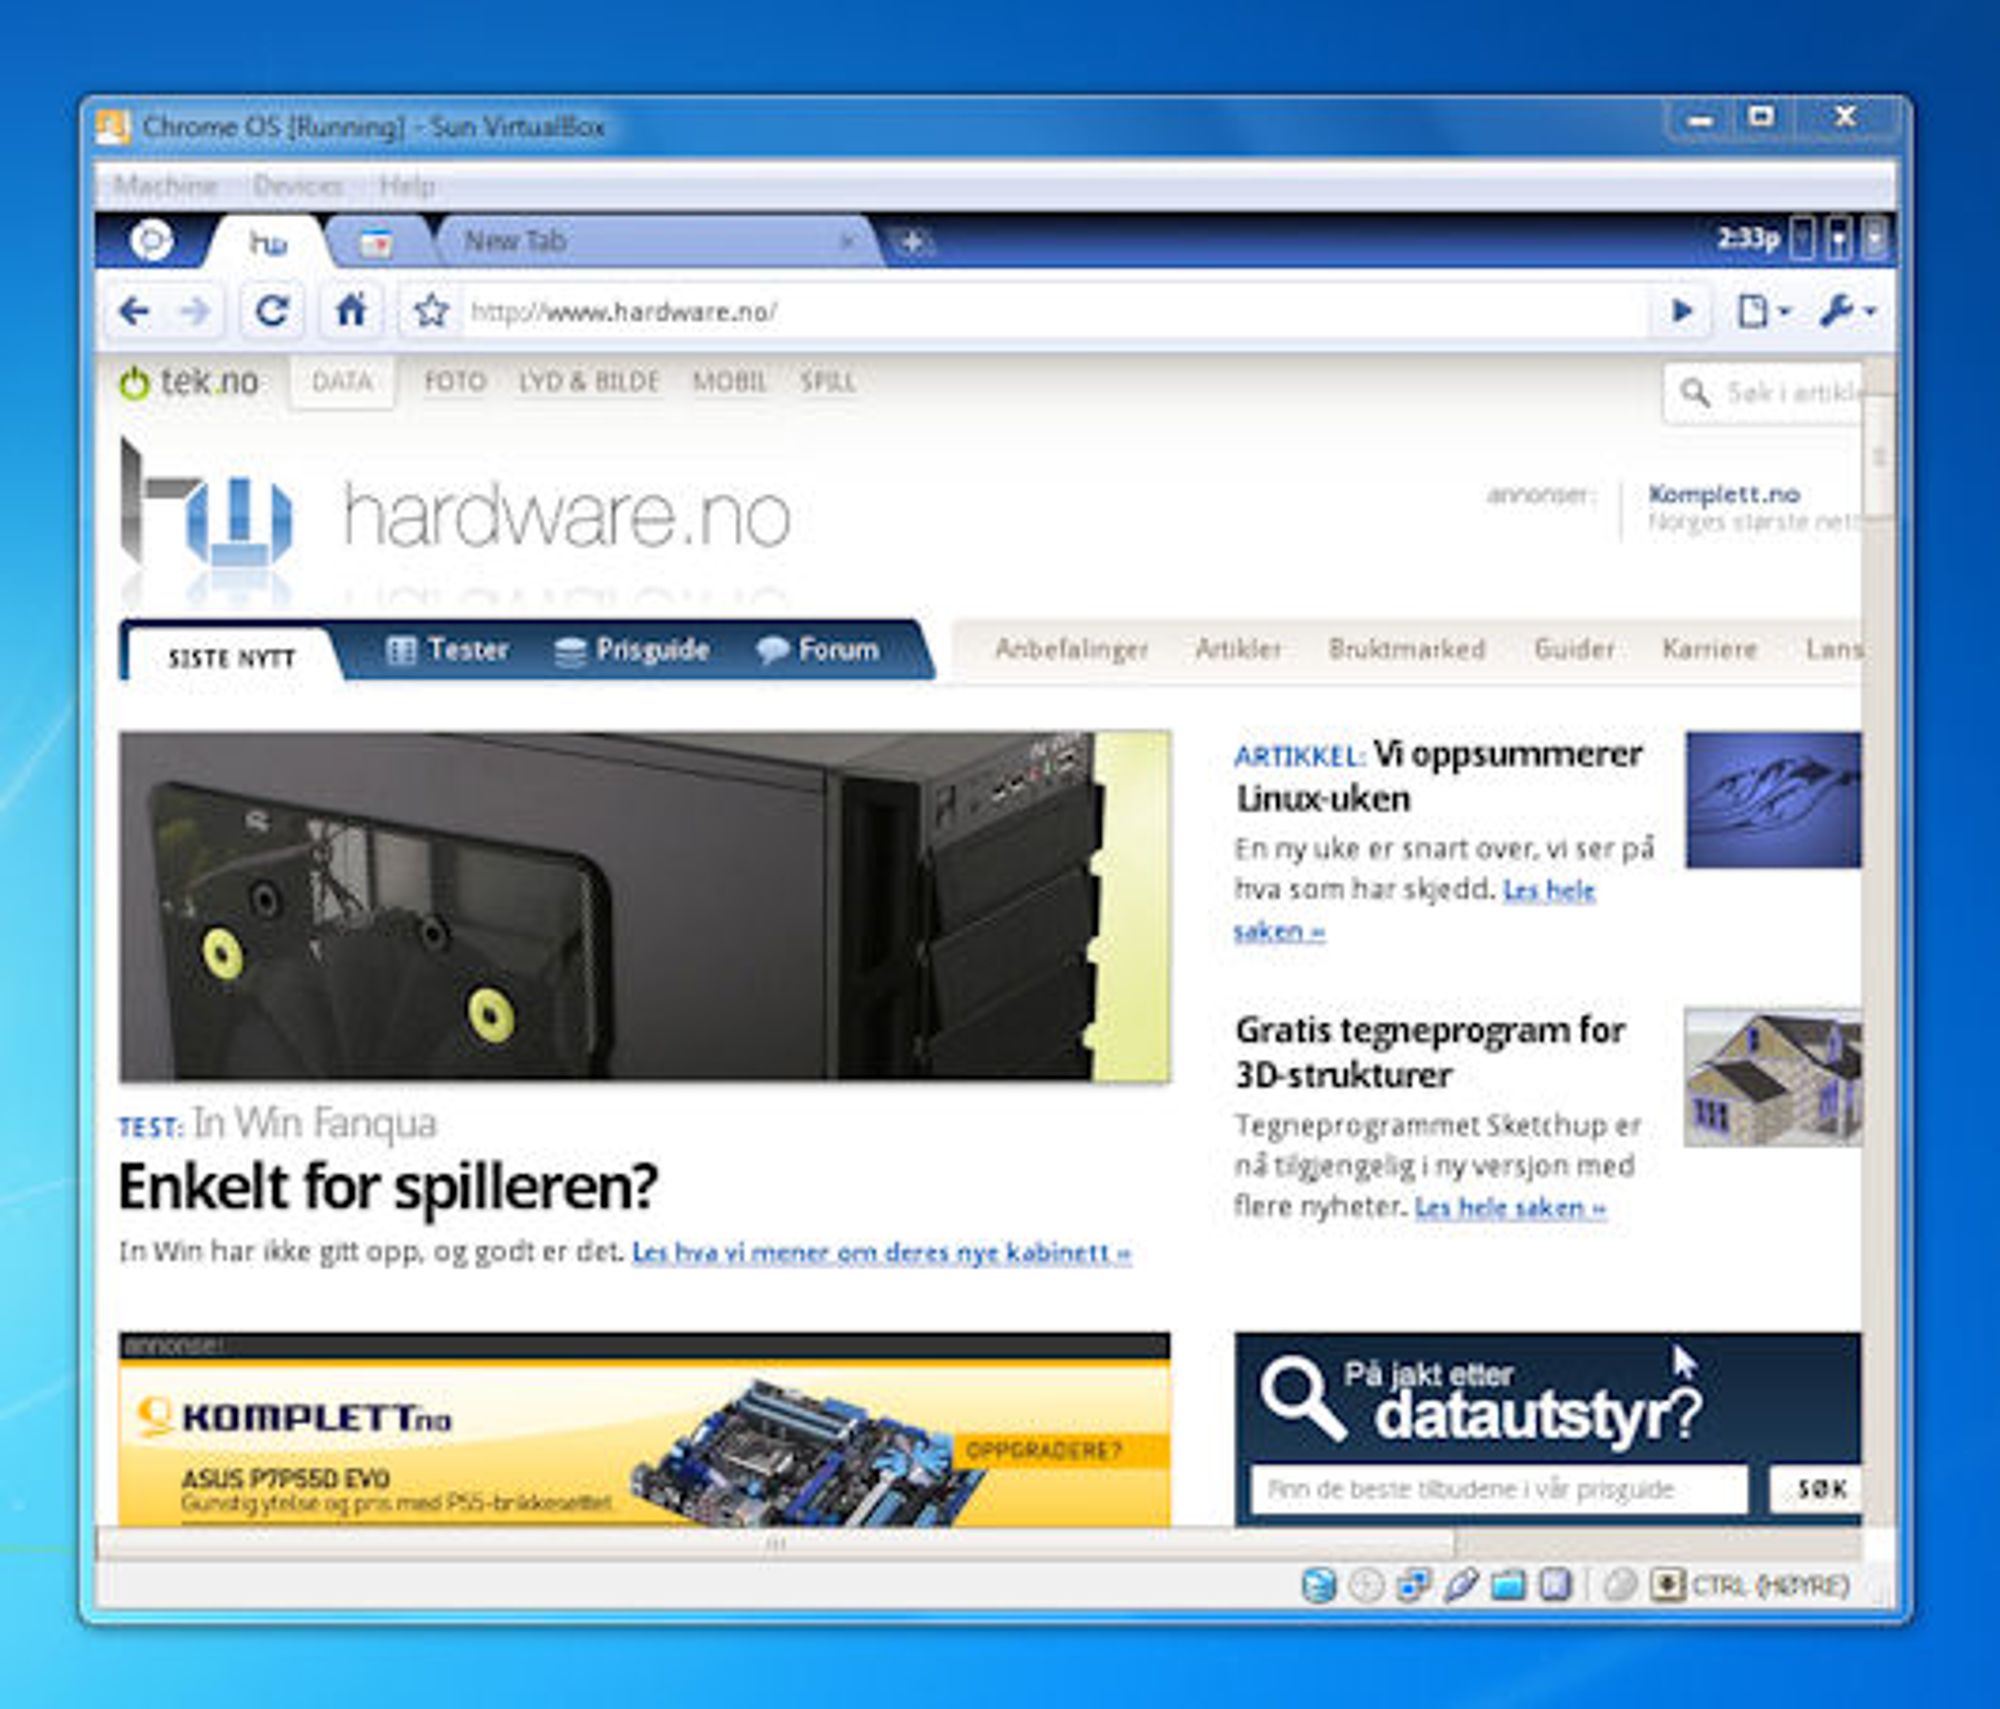2000x1709 pixels.
Task: Go to Guider
Action: pos(1575,650)
